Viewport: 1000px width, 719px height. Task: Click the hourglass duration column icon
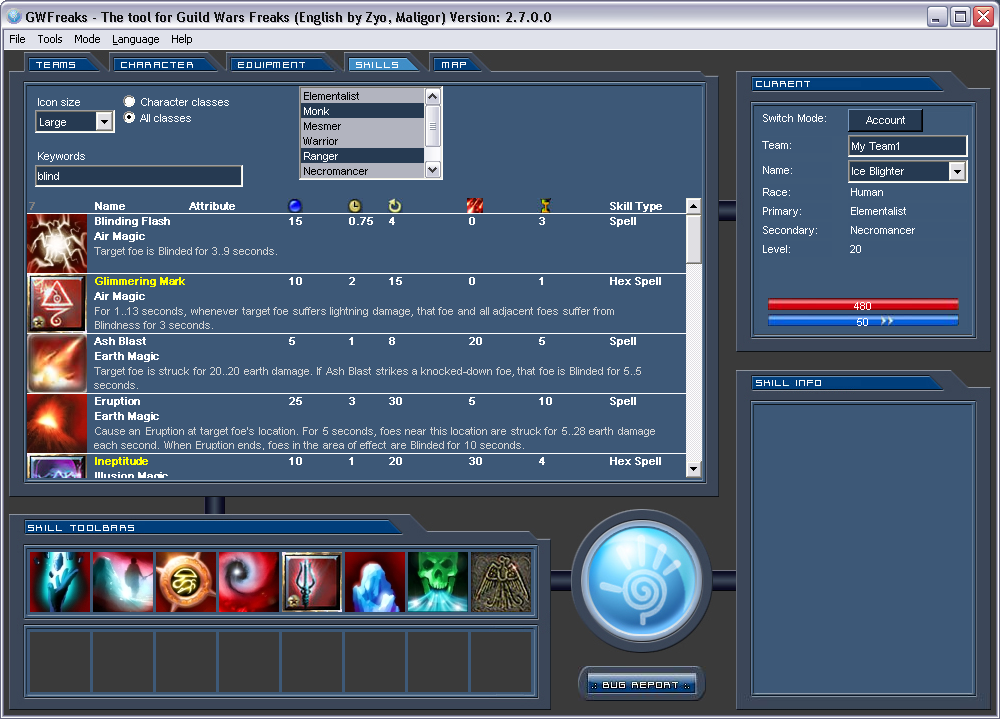click(x=545, y=205)
